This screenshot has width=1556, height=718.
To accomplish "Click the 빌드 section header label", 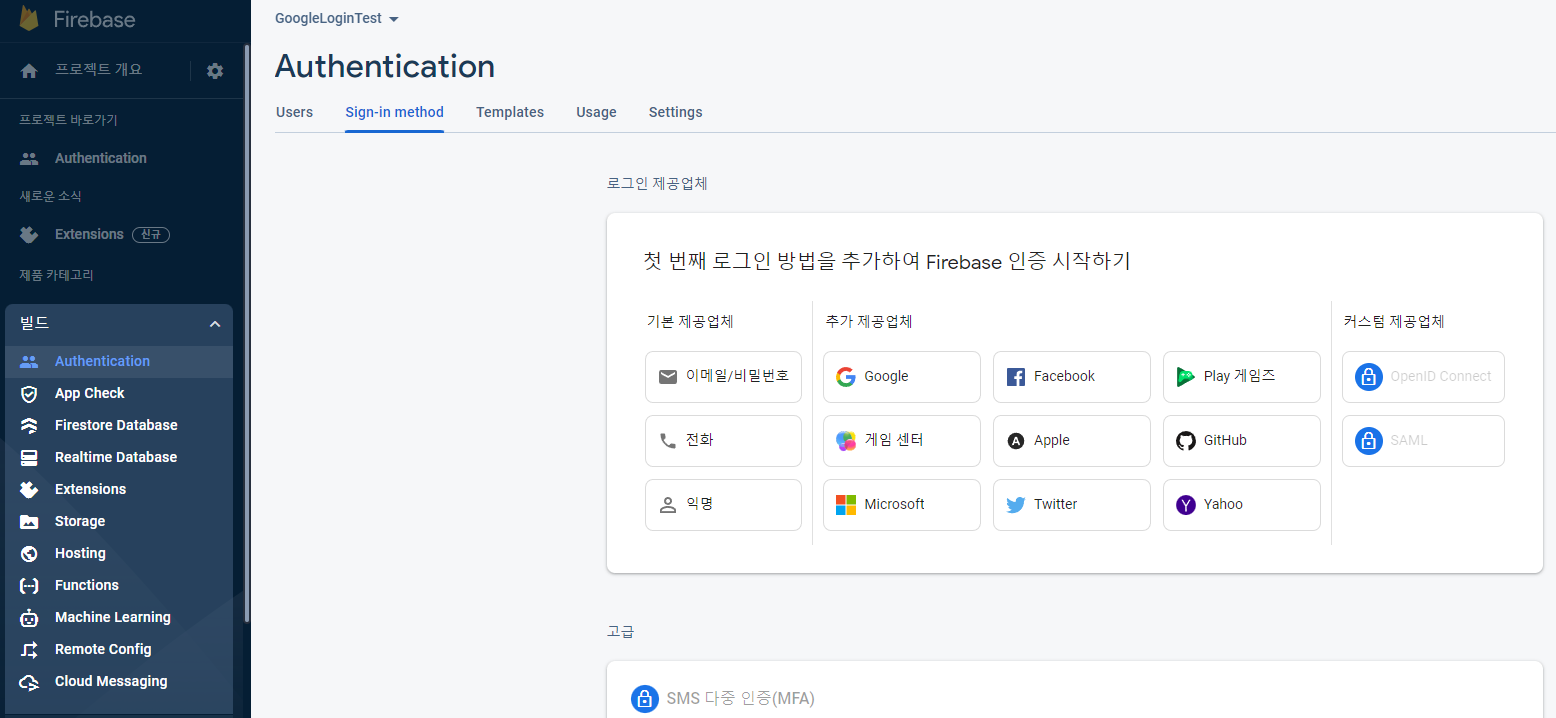I will [x=35, y=323].
